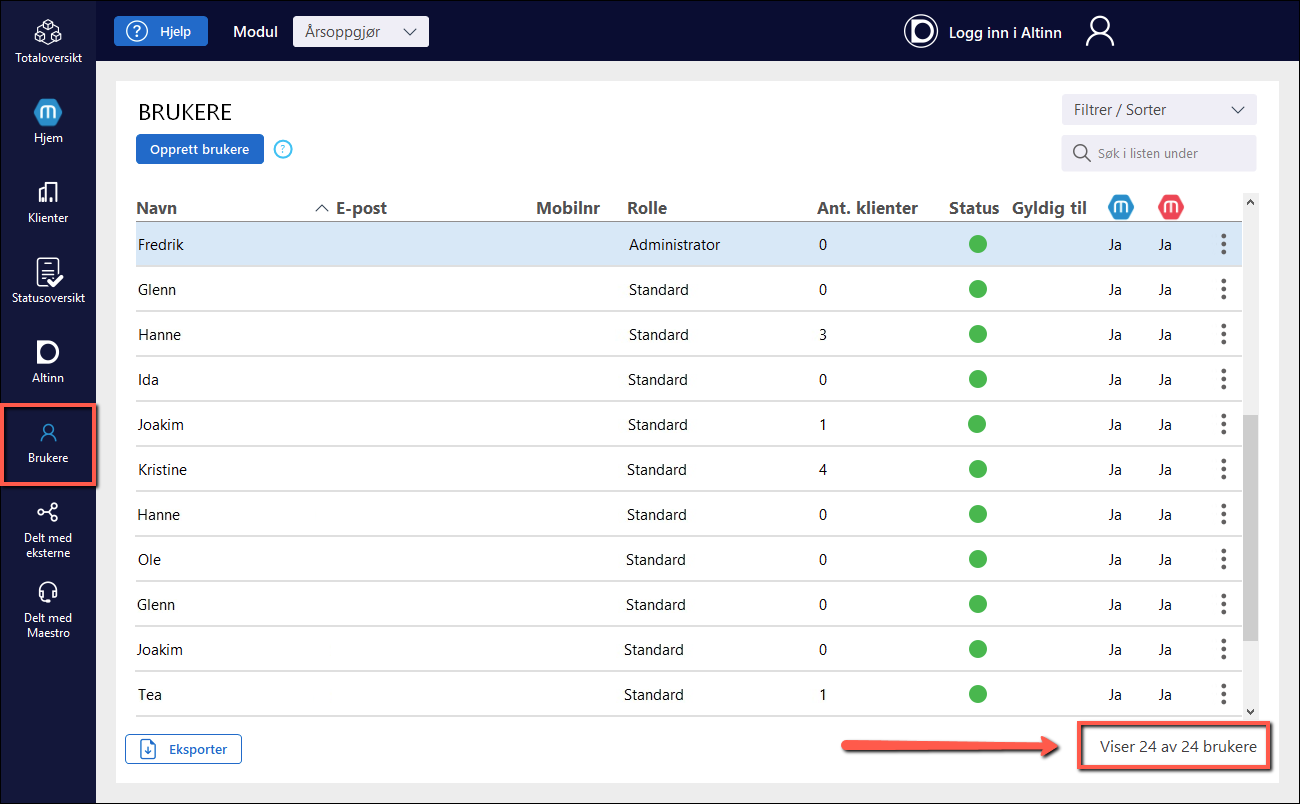
Task: Click client count 3 in Hanne row
Action: coord(823,335)
